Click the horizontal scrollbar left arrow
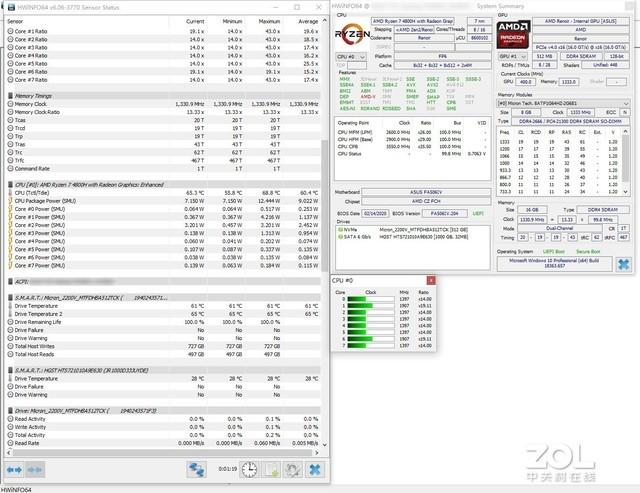 point(9,453)
